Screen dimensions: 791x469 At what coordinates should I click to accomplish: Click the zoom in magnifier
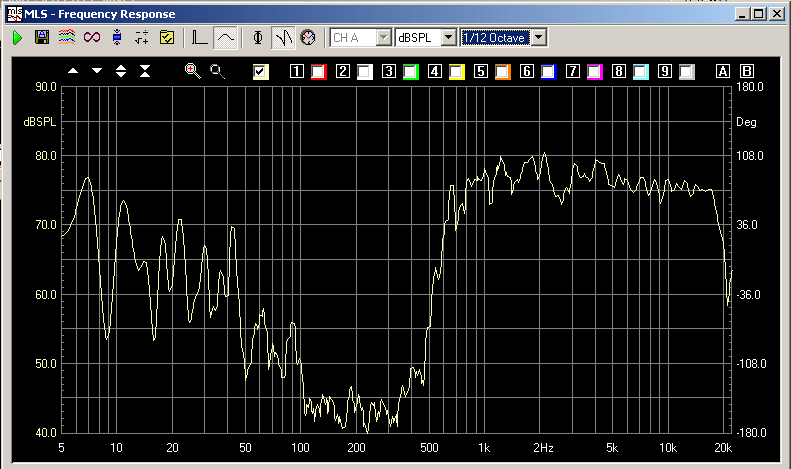click(x=192, y=71)
